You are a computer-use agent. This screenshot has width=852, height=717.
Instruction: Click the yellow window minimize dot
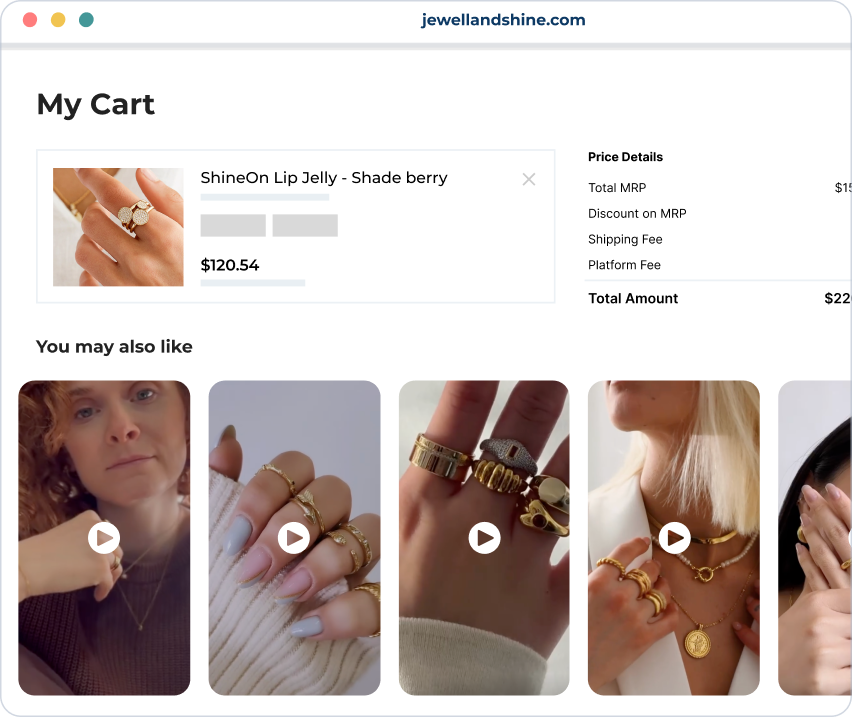[x=58, y=20]
